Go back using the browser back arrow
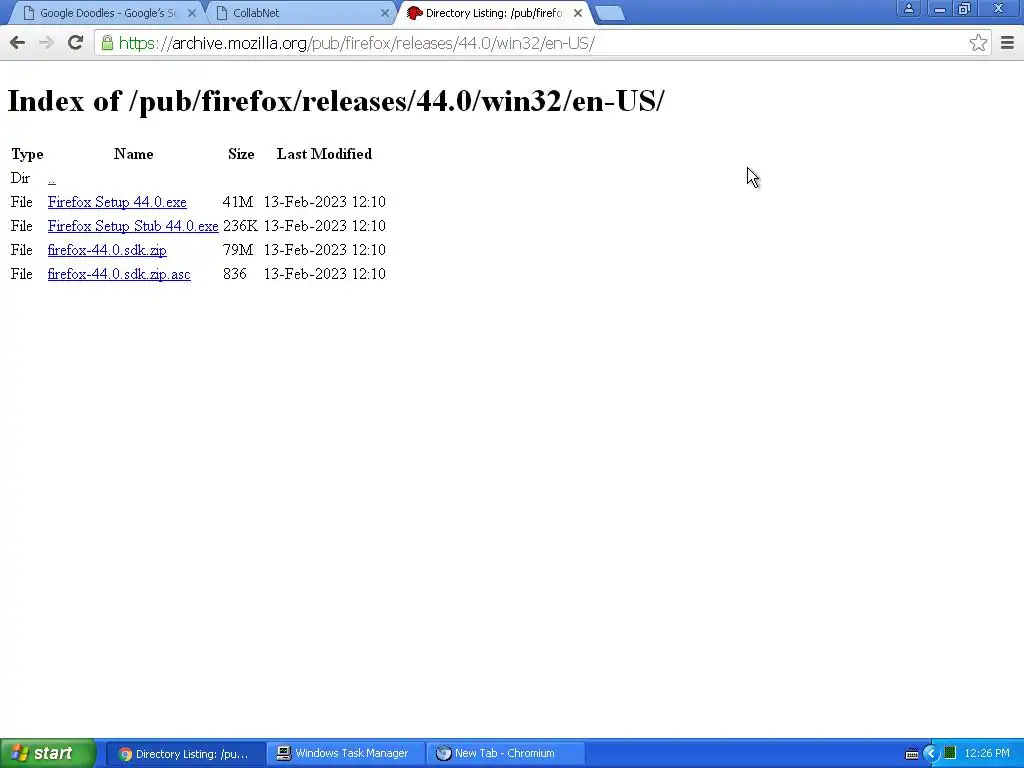 [18, 43]
